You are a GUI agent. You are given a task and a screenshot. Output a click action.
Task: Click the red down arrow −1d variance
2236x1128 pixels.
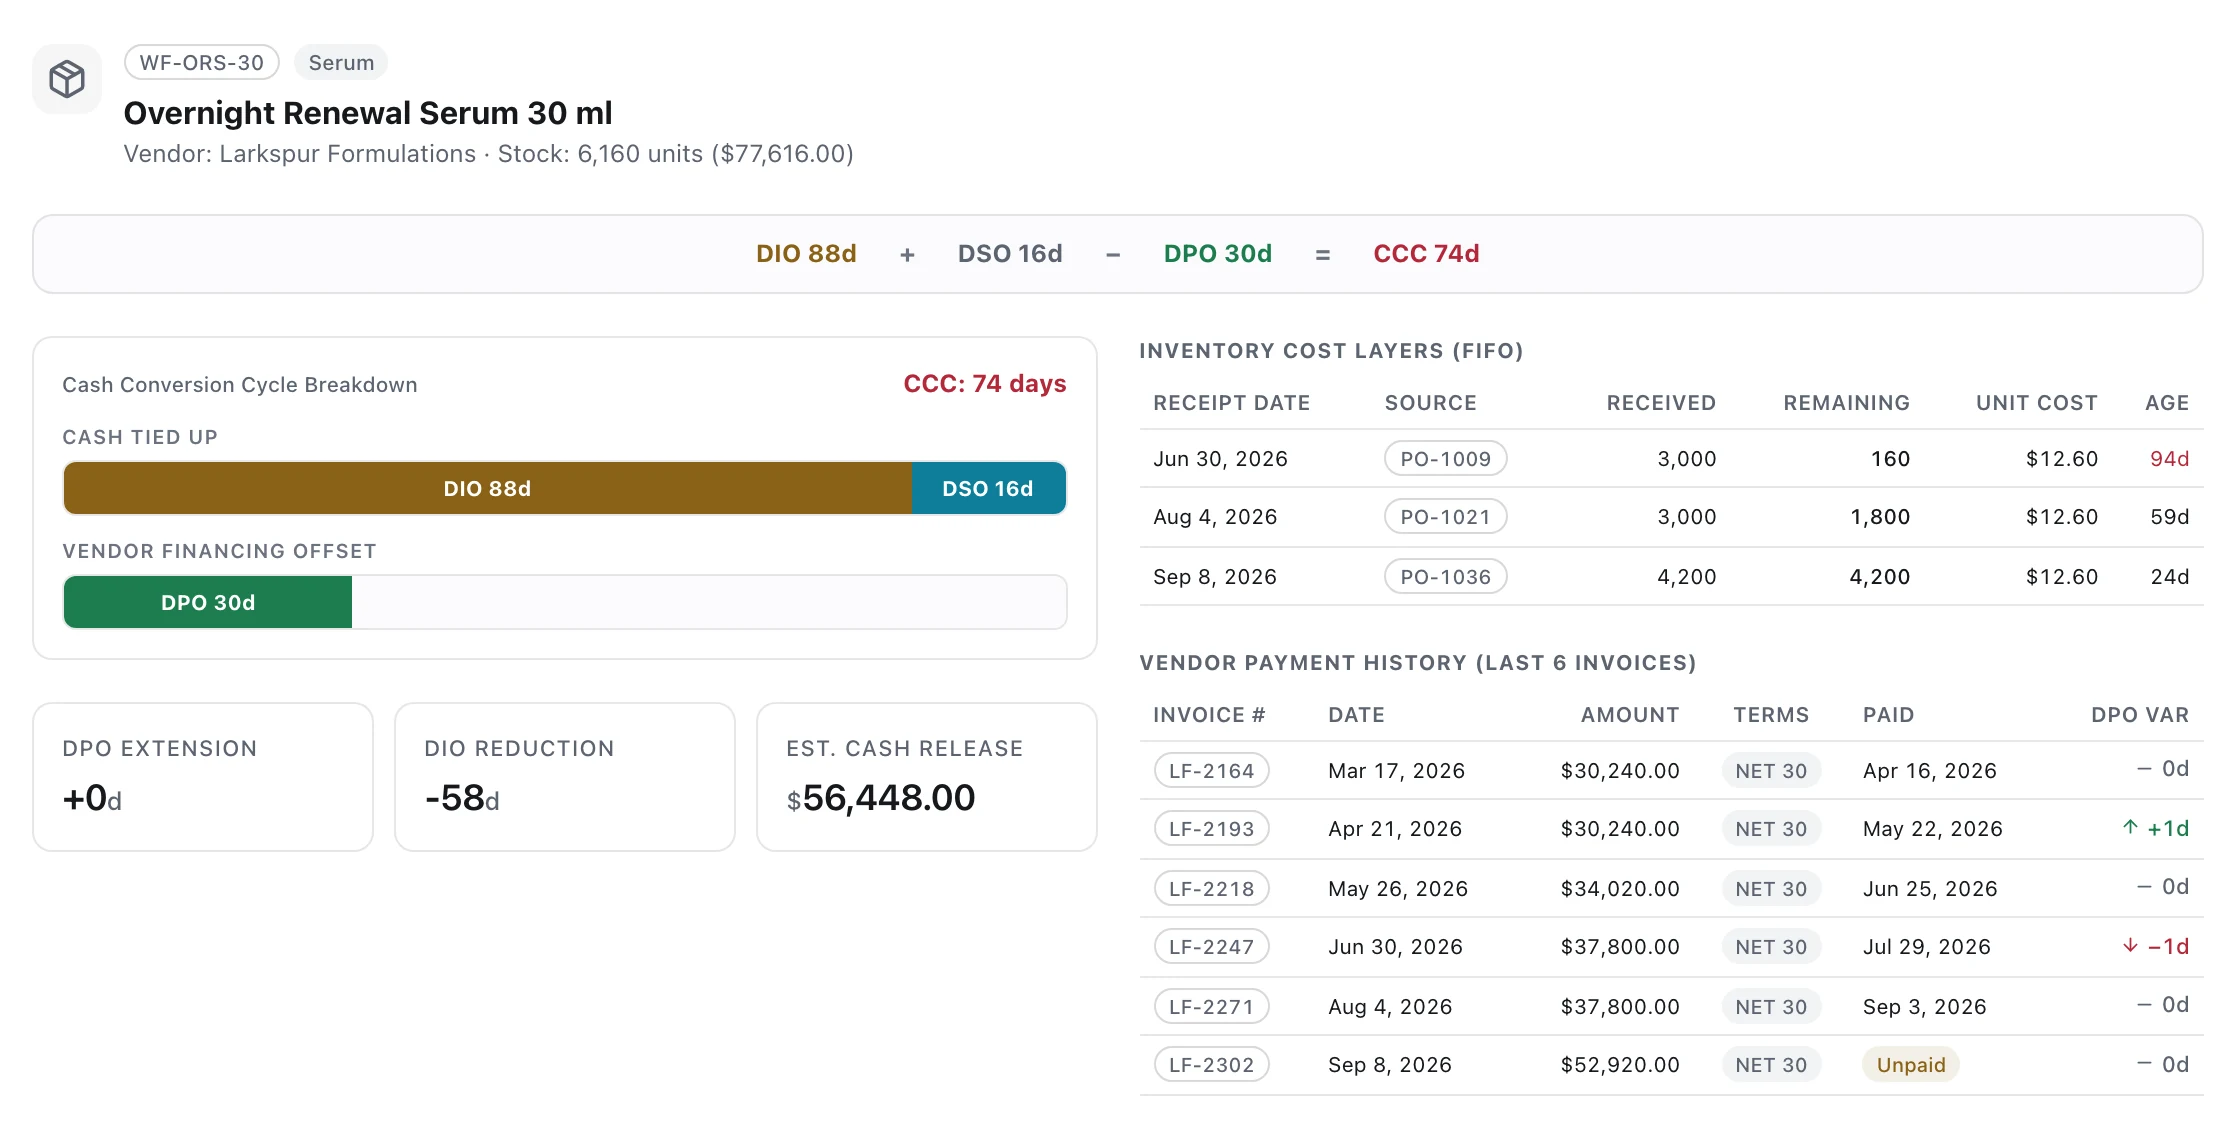(2155, 946)
